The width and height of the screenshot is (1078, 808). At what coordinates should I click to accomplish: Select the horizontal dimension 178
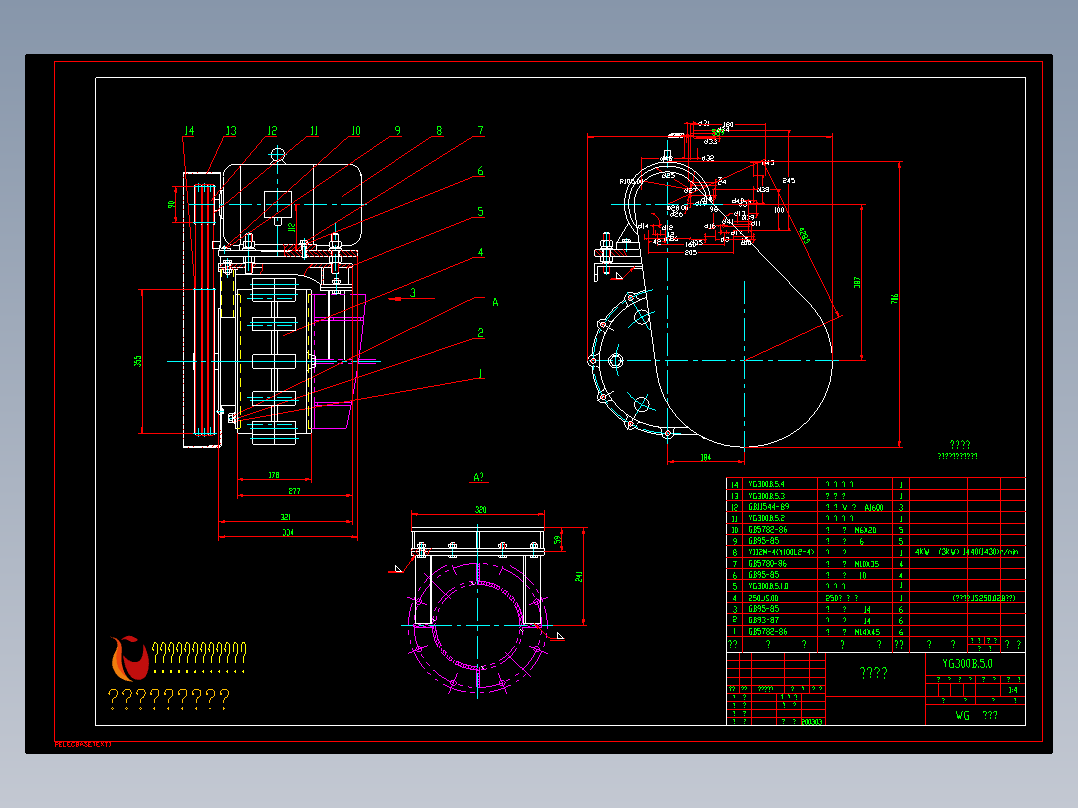point(274,475)
